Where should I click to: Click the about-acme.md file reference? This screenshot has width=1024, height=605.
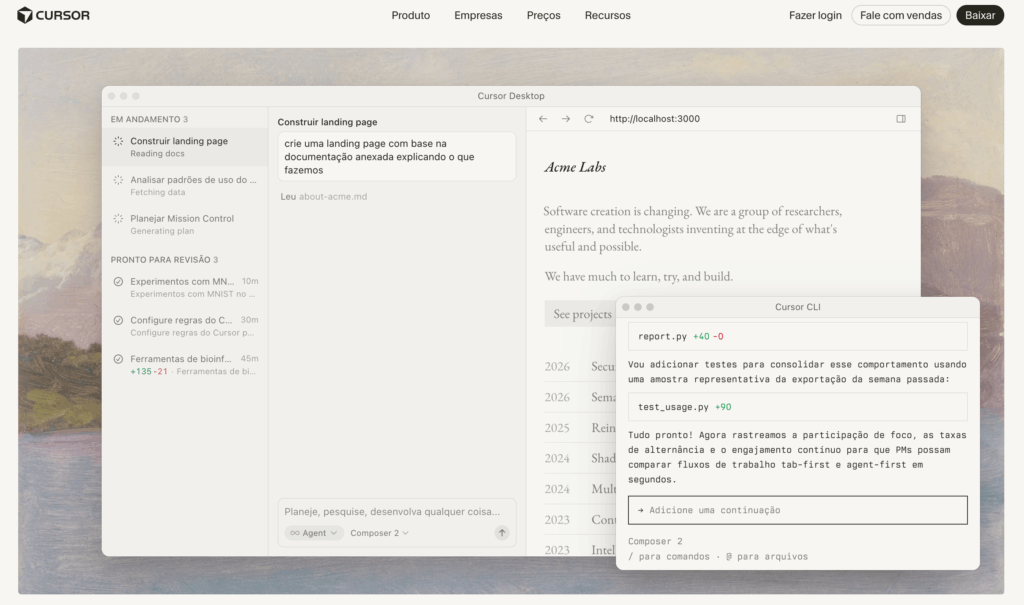click(x=333, y=196)
